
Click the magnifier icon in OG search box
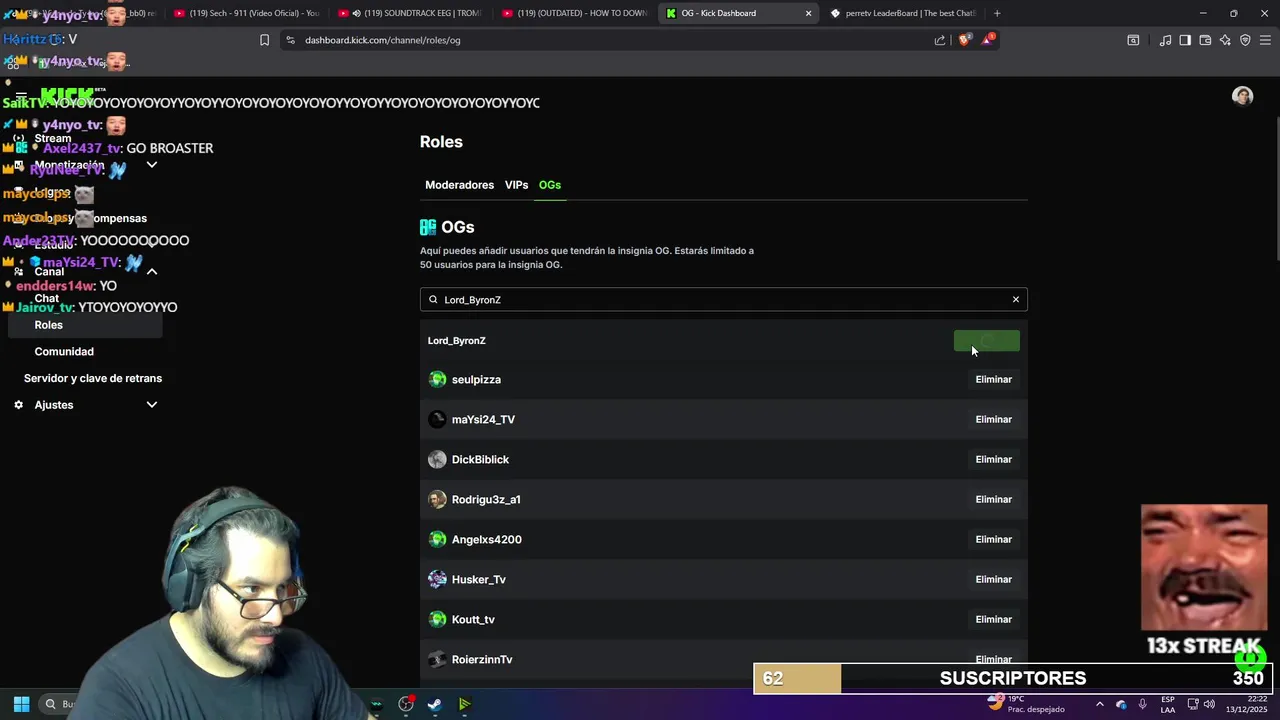click(x=433, y=299)
